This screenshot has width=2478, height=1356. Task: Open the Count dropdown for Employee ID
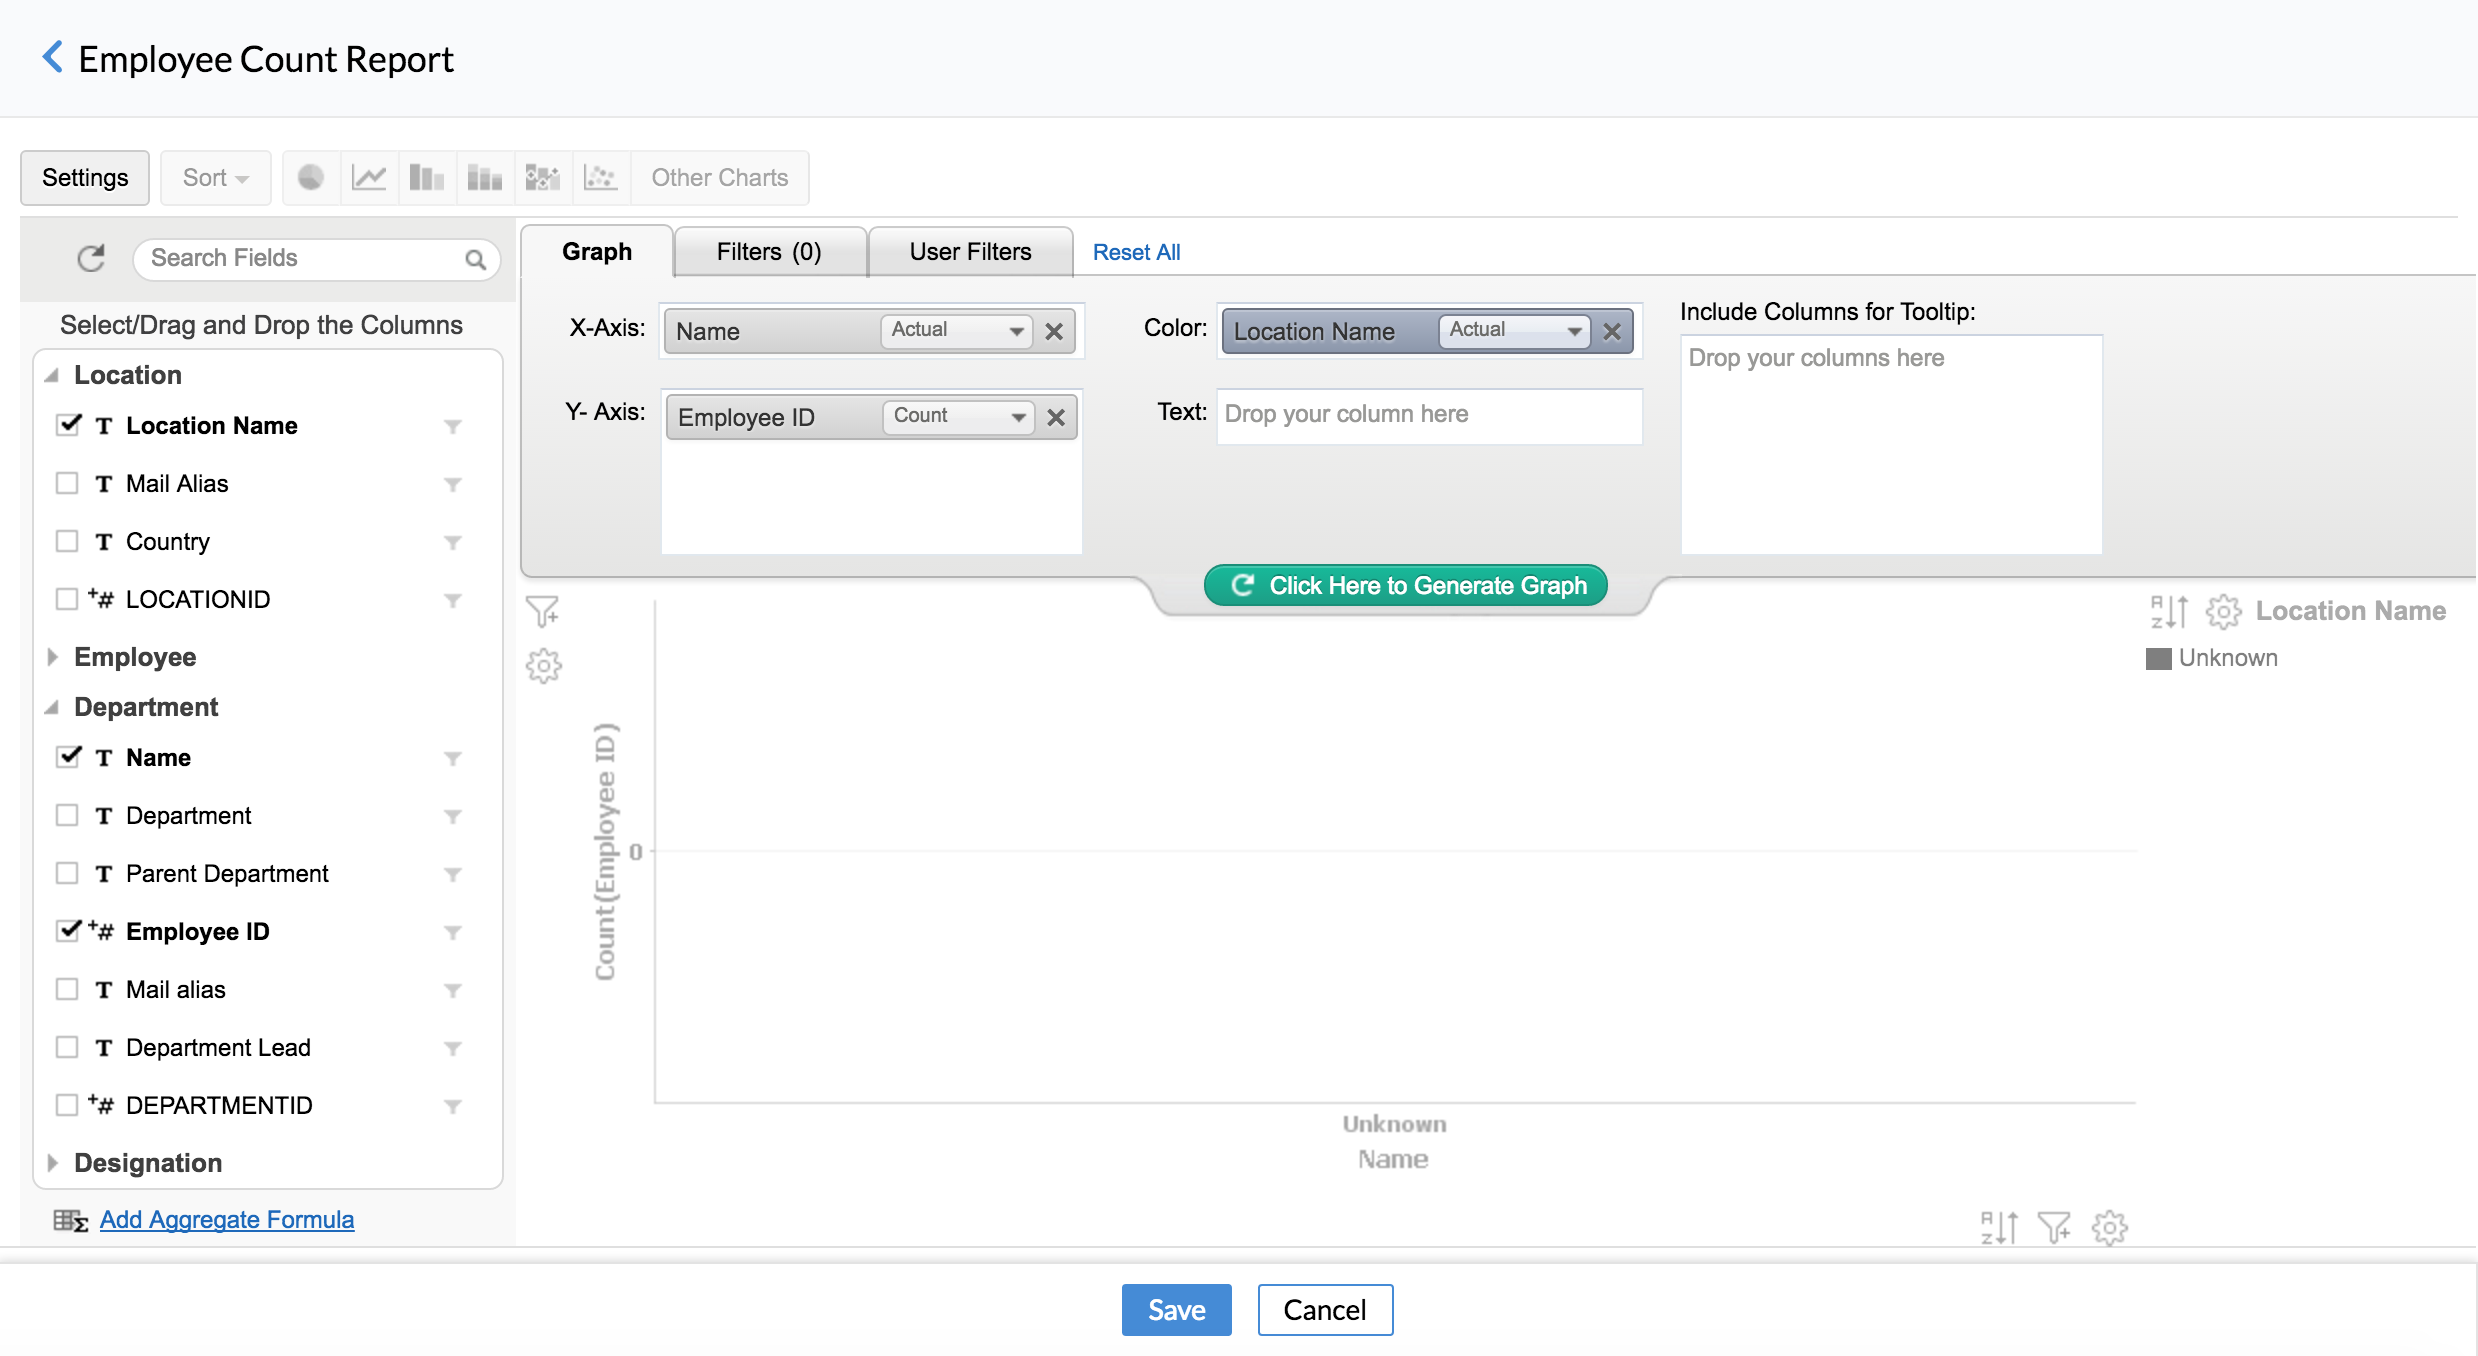[x=958, y=416]
